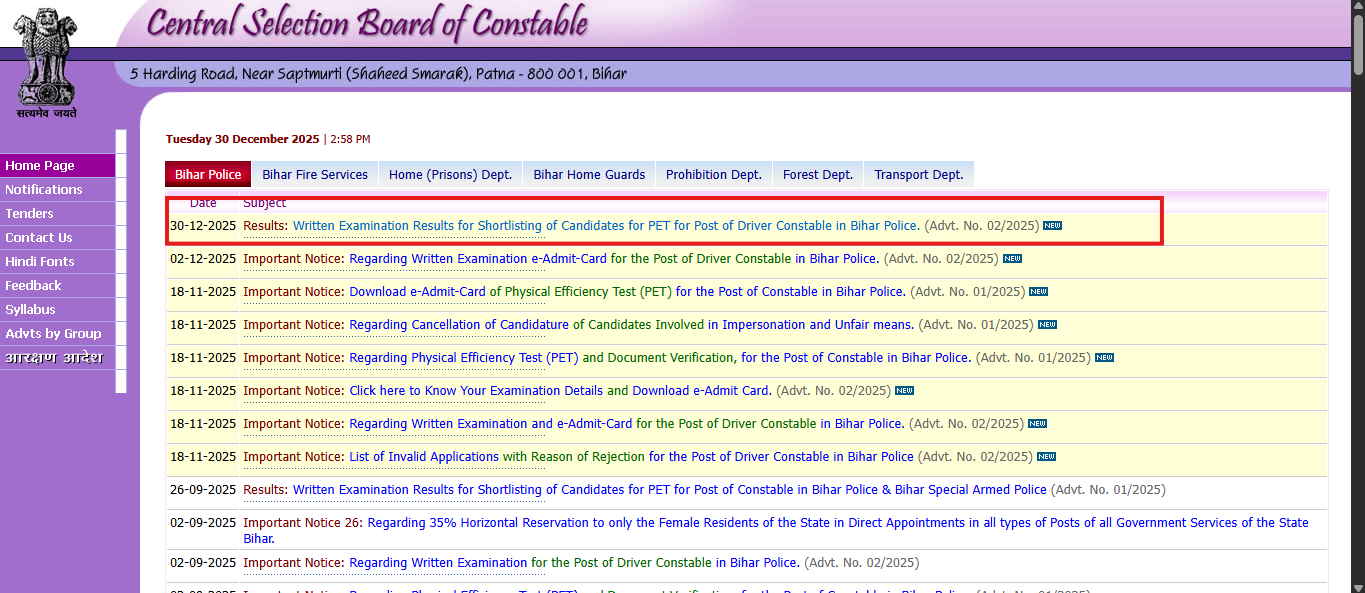This screenshot has width=1365, height=593.
Task: Click NEW icon on 02-12-2025 e-Admit-Card notice
Action: click(x=1013, y=258)
